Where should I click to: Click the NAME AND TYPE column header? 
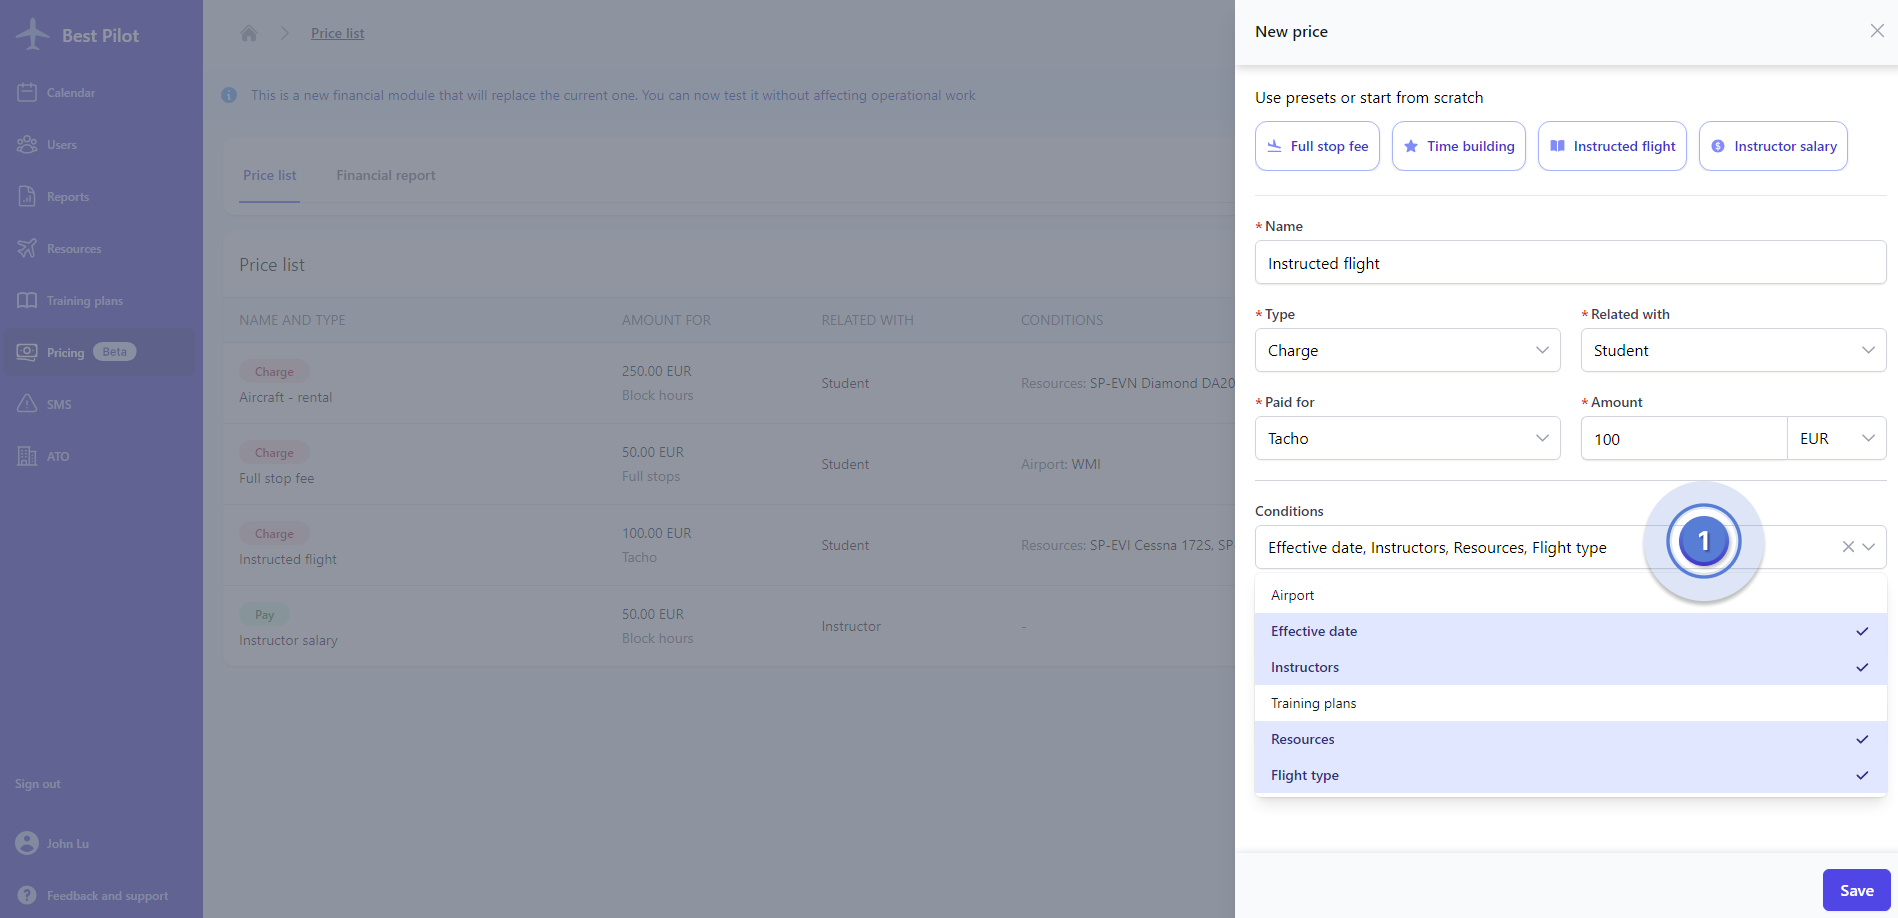[292, 320]
